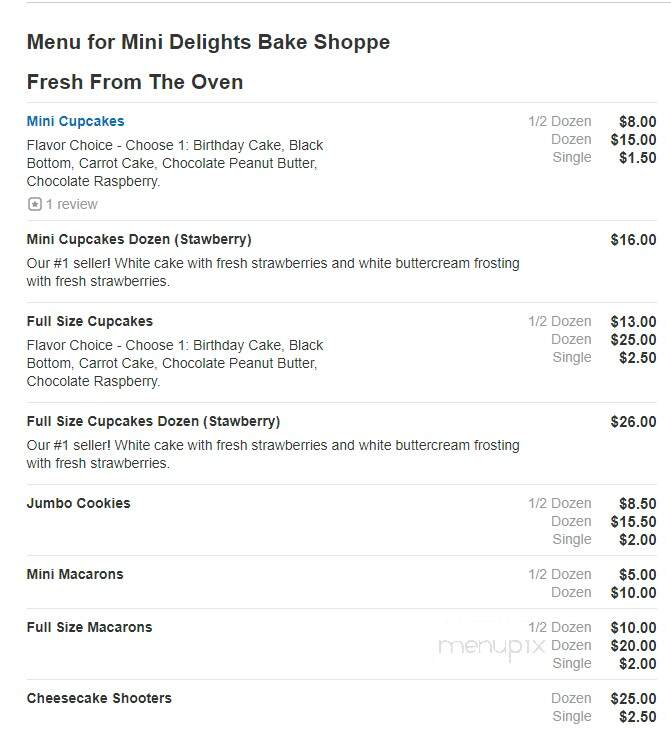Open the Mini Cupcakes link
Viewport: 671px width, 729px height.
click(75, 121)
